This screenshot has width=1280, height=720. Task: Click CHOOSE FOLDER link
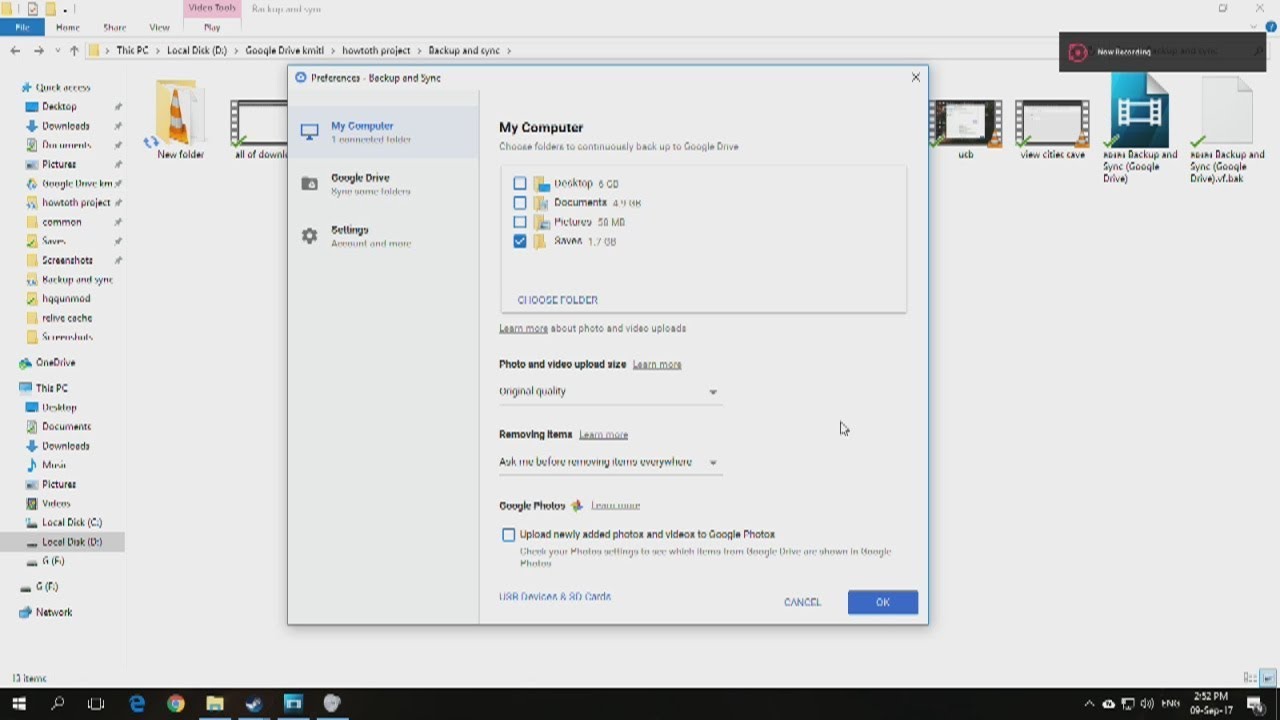[x=557, y=300]
